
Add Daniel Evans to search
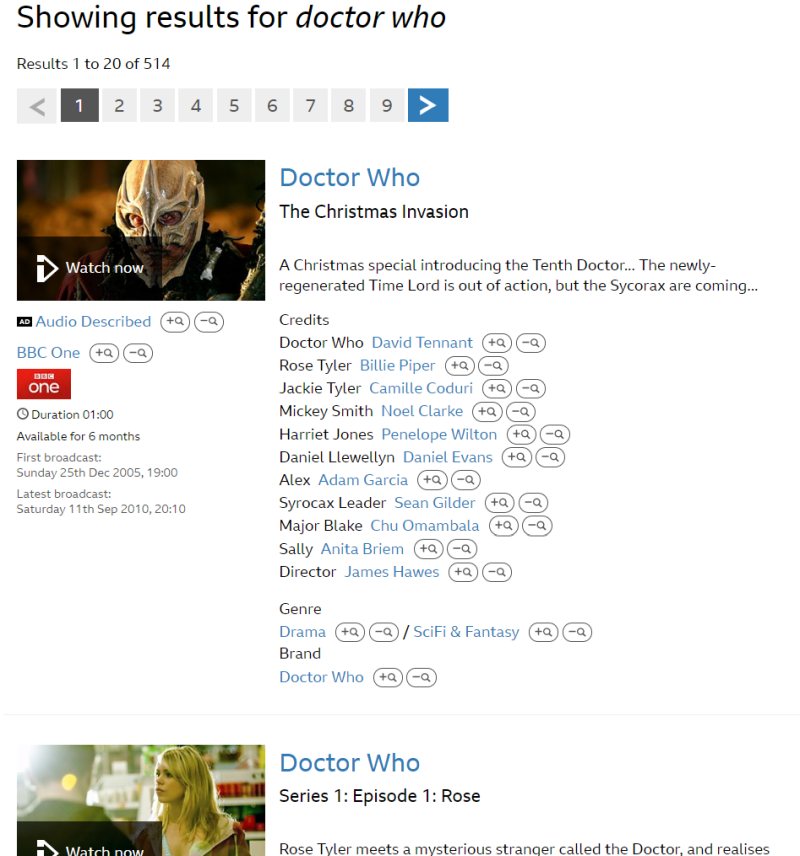click(x=516, y=457)
